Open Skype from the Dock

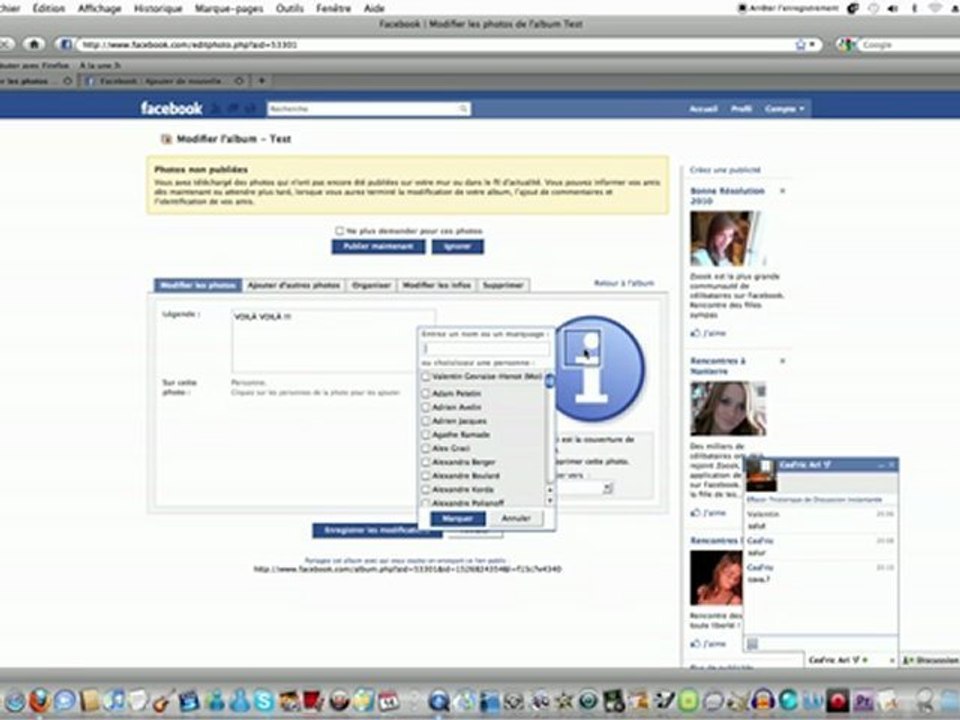click(264, 700)
